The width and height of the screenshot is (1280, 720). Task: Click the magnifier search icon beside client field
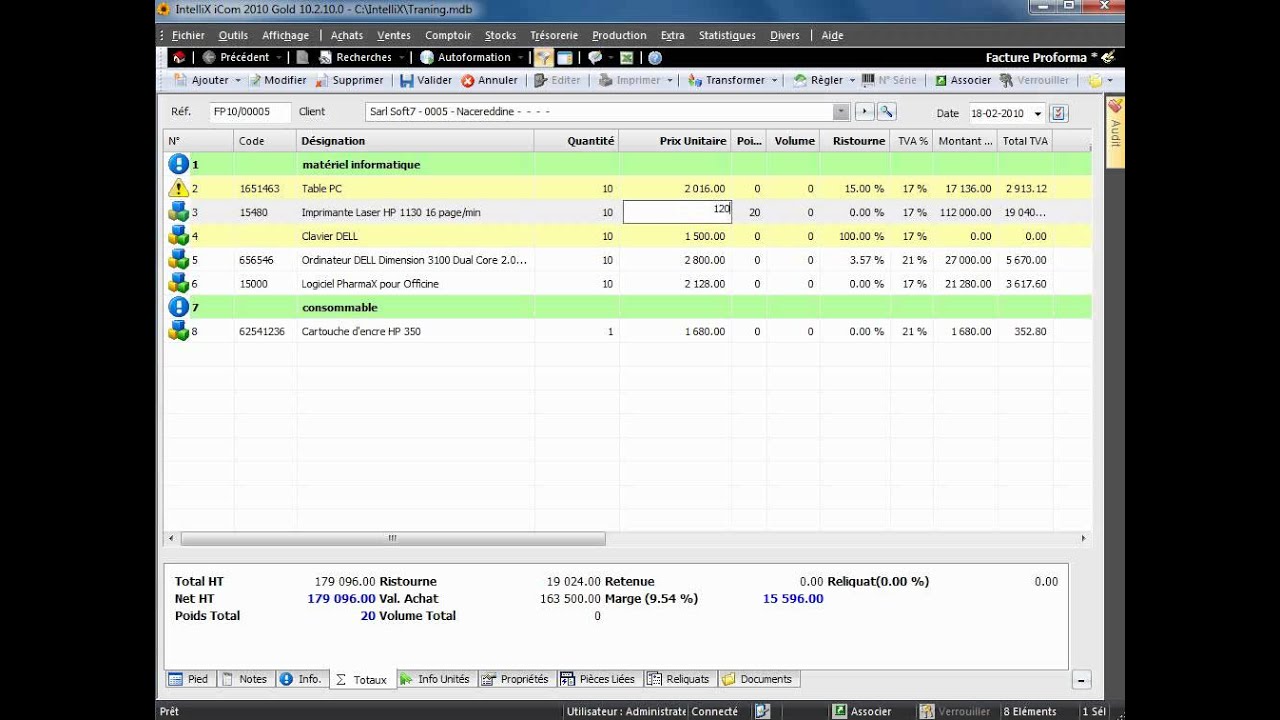click(x=886, y=112)
